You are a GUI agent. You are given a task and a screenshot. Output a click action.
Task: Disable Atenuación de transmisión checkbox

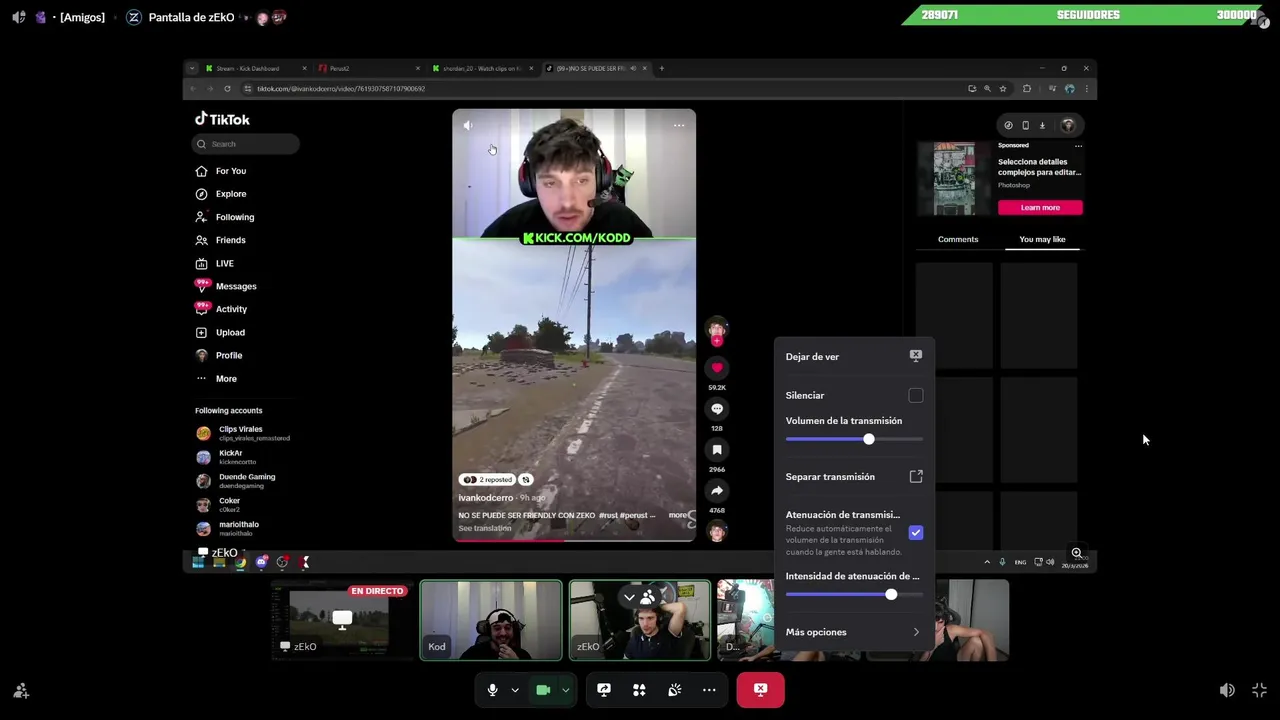tap(916, 533)
